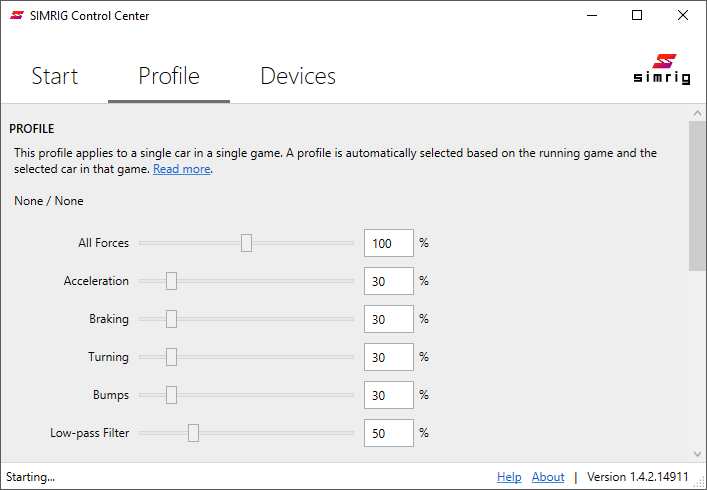Focus the Turning percentage field
Viewport: 707px width, 490px height.
click(x=389, y=357)
